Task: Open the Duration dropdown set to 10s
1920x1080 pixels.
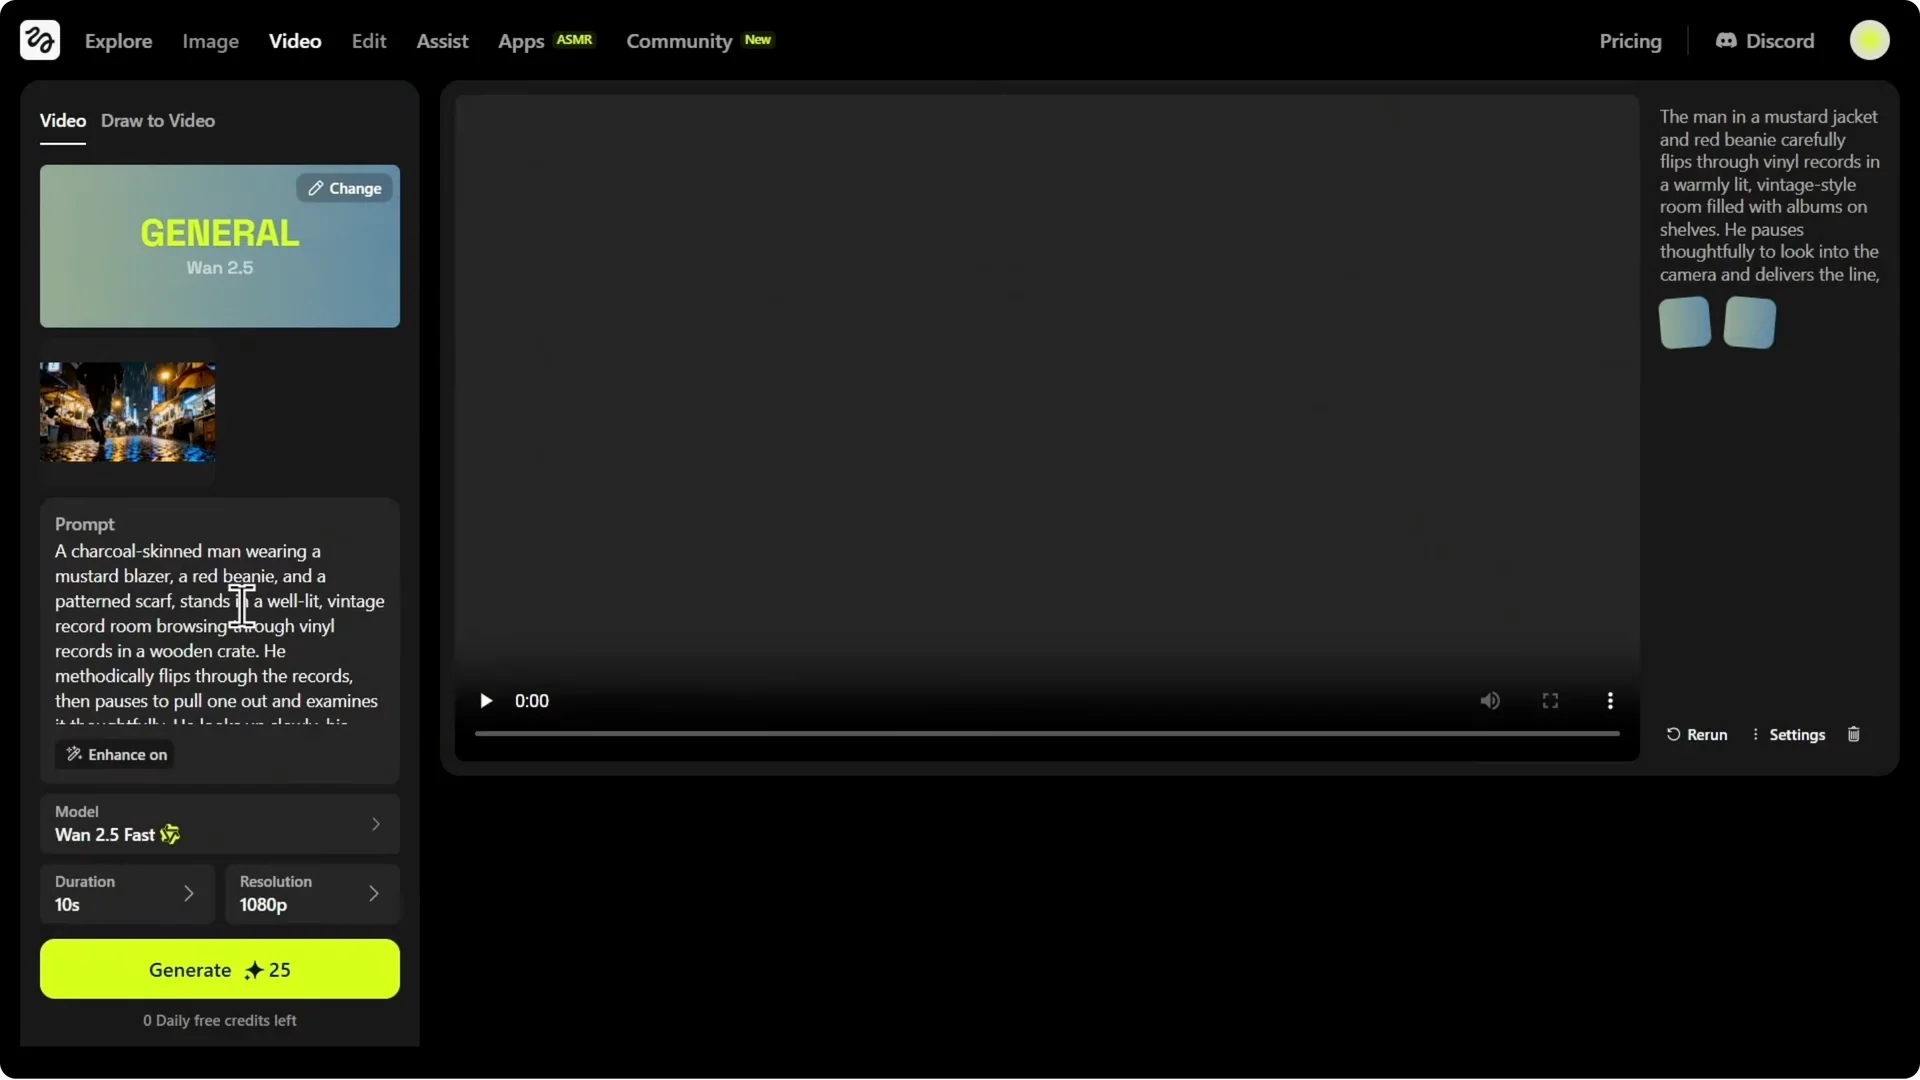Action: [126, 894]
